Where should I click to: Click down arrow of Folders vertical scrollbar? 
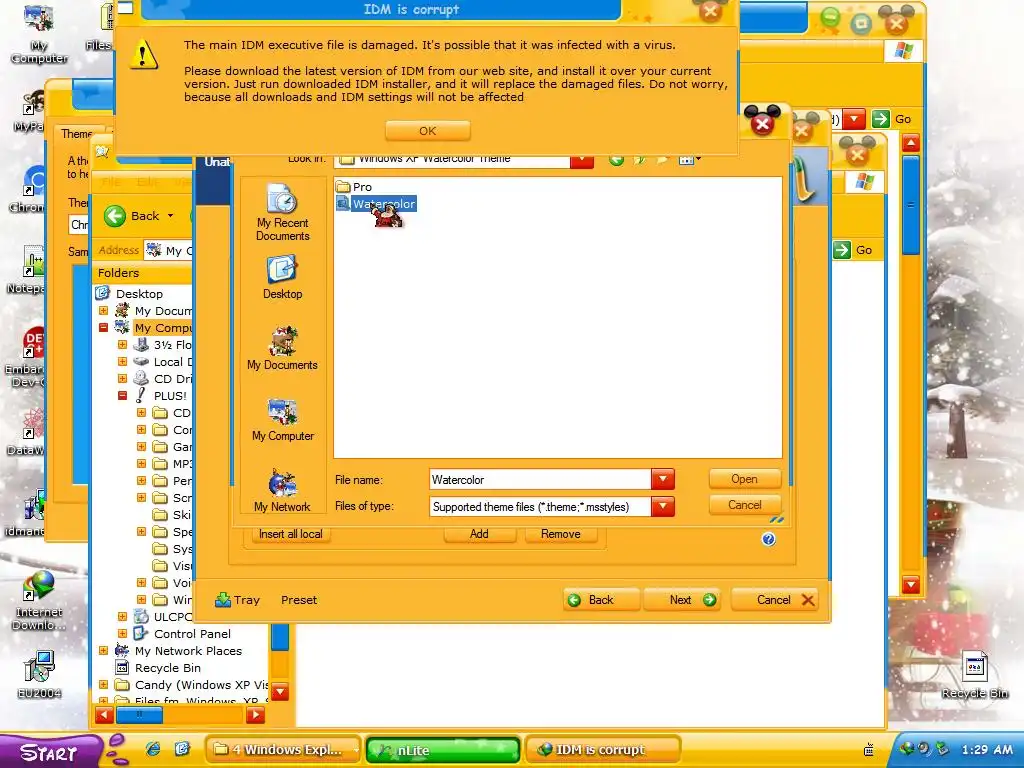(x=280, y=691)
